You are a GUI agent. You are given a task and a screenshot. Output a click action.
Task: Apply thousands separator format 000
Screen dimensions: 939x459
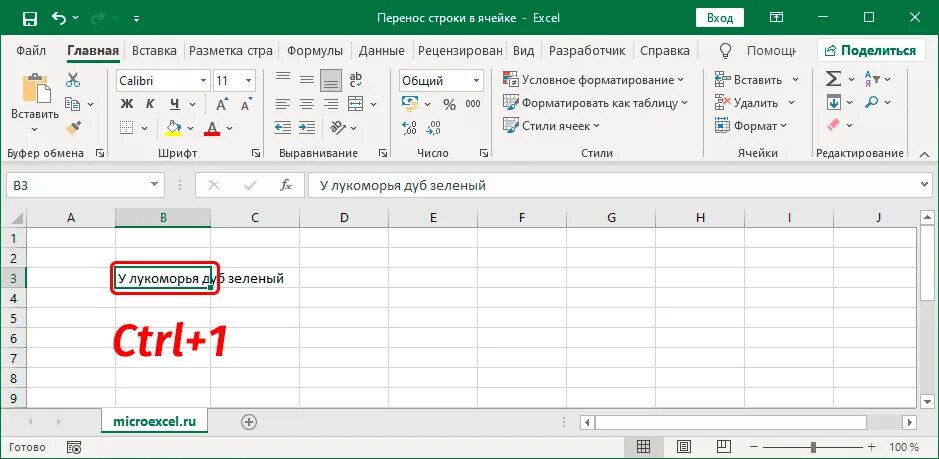point(472,104)
